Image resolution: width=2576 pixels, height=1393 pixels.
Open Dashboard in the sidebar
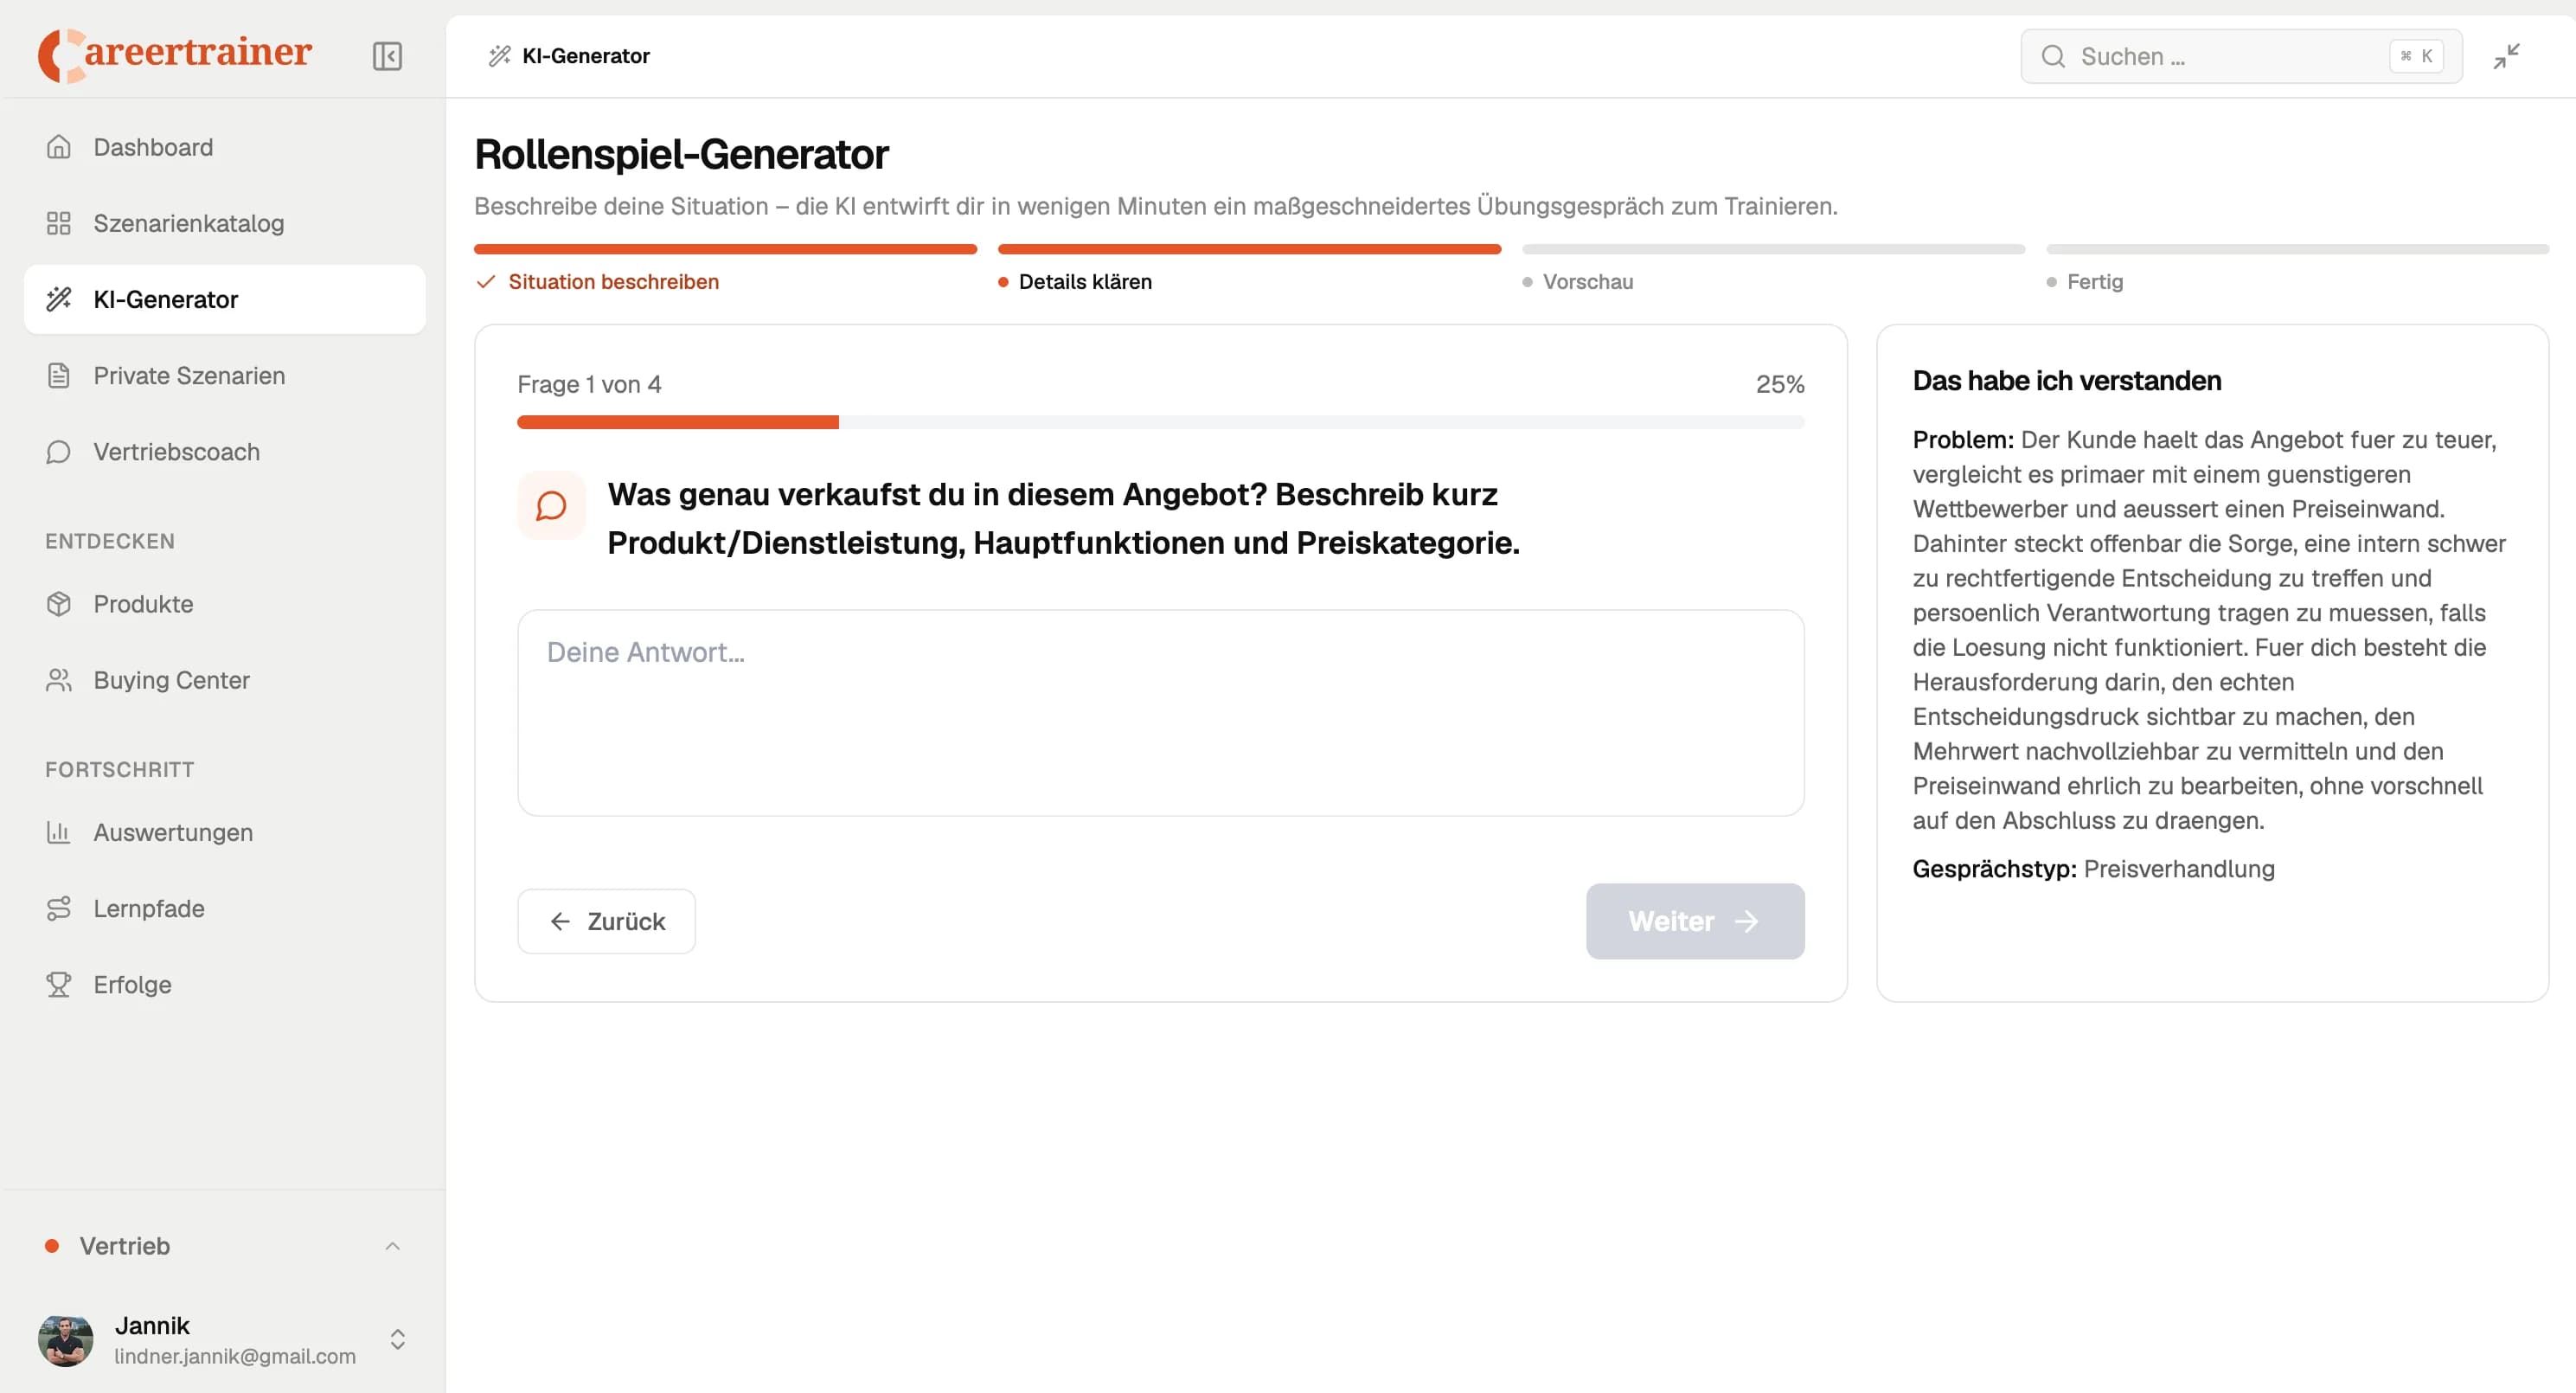coord(225,147)
